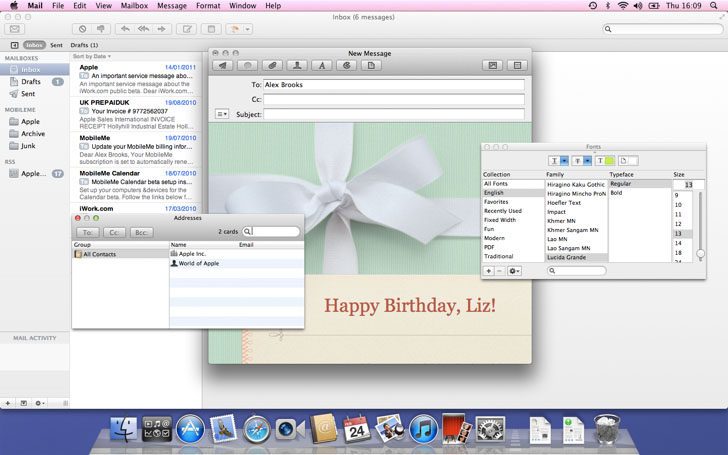Open Photo Browser icon in New Message toolbar
This screenshot has height=455, width=728.
pos(493,65)
